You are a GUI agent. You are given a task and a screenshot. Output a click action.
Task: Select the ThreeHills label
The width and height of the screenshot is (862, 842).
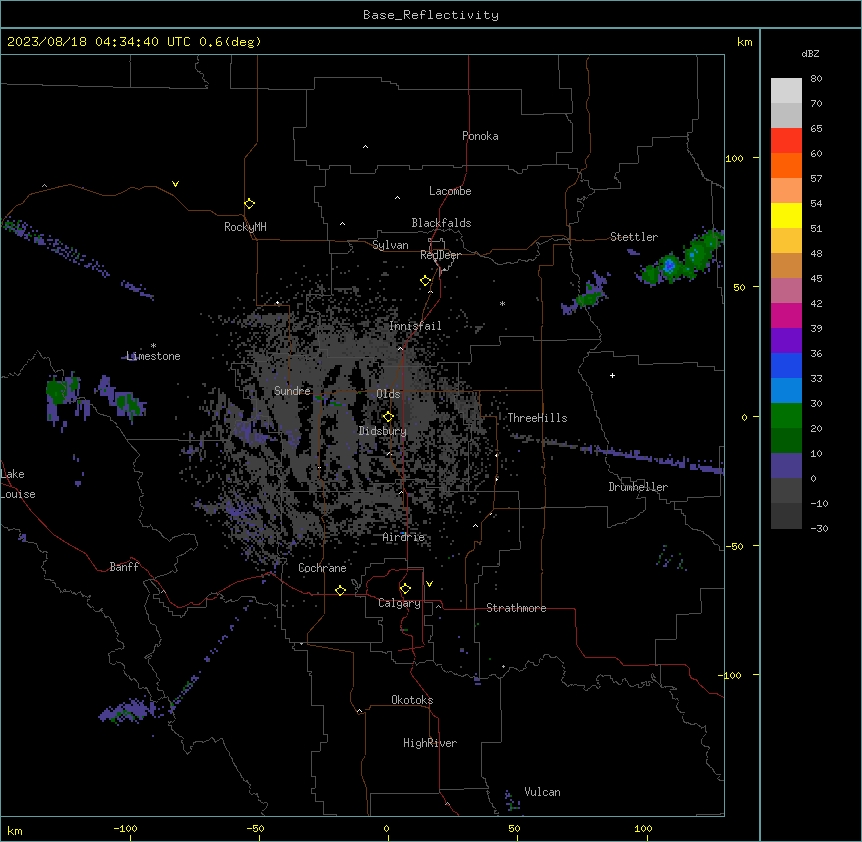pos(537,418)
